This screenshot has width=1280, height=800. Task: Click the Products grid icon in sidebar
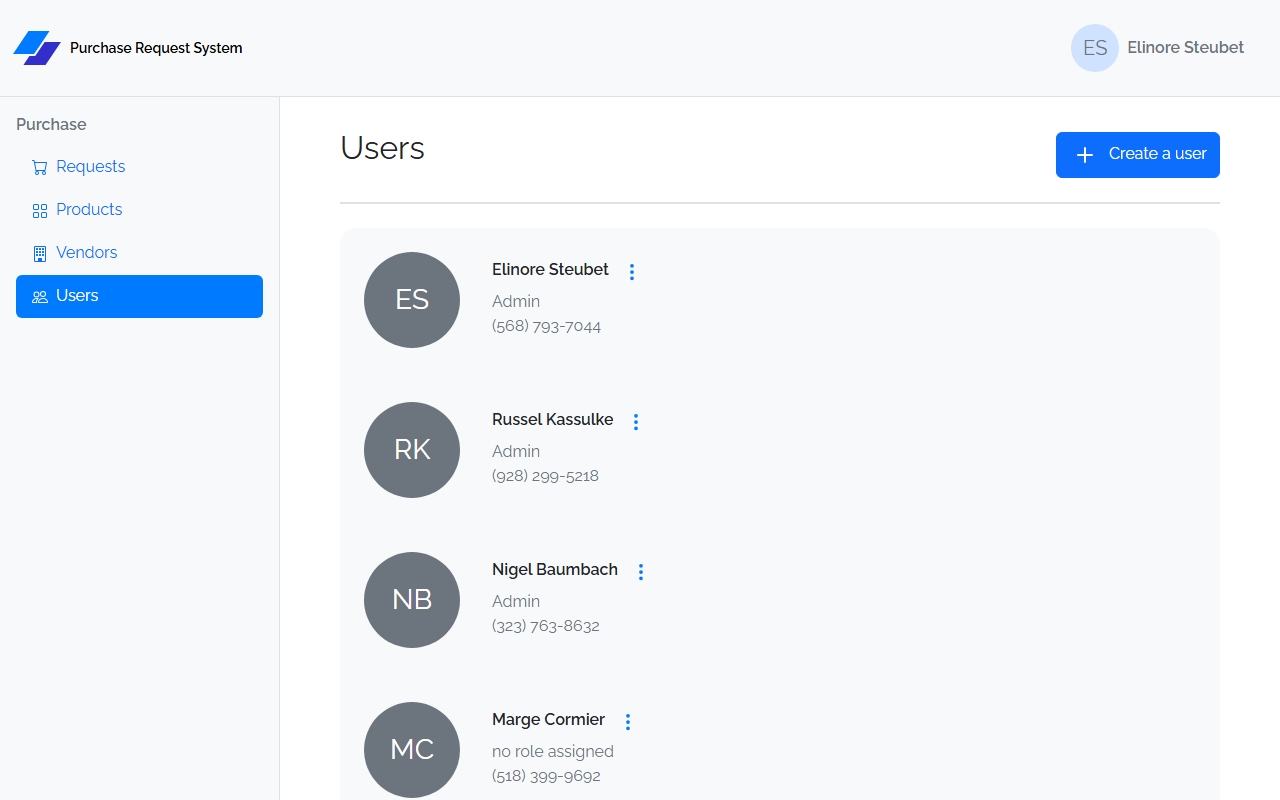click(x=40, y=210)
